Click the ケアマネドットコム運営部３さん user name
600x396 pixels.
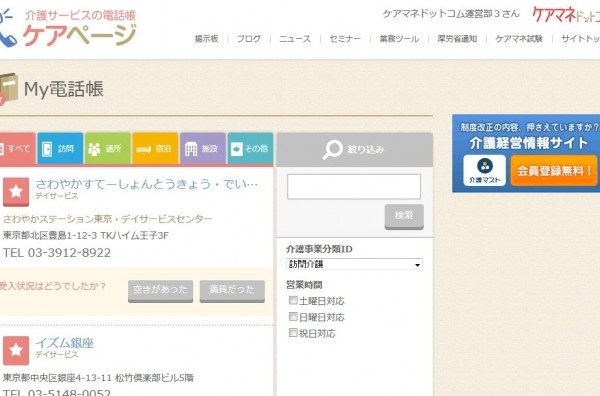tap(451, 14)
